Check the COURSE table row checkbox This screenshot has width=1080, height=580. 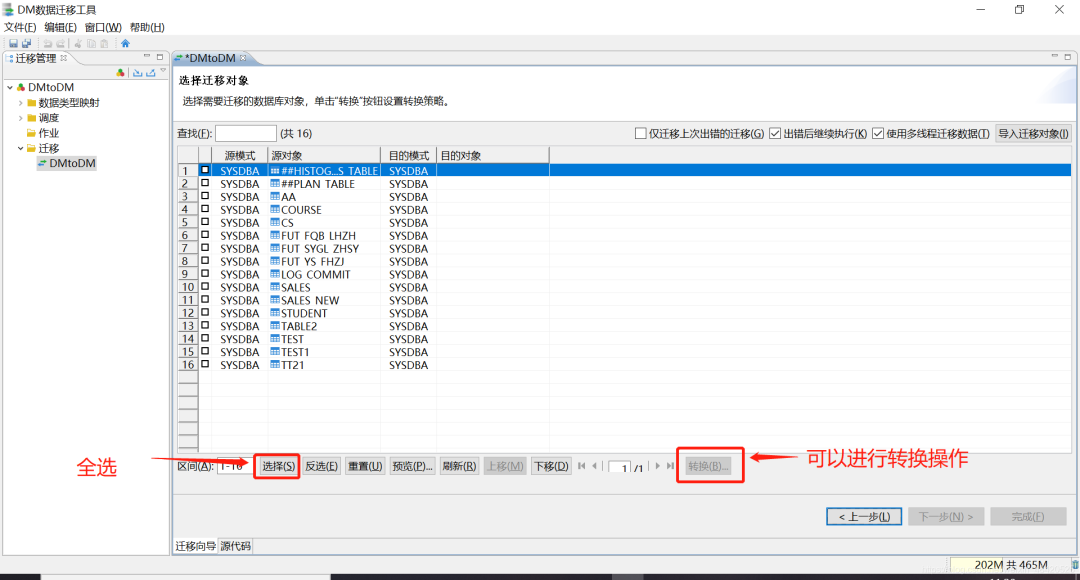tap(205, 209)
